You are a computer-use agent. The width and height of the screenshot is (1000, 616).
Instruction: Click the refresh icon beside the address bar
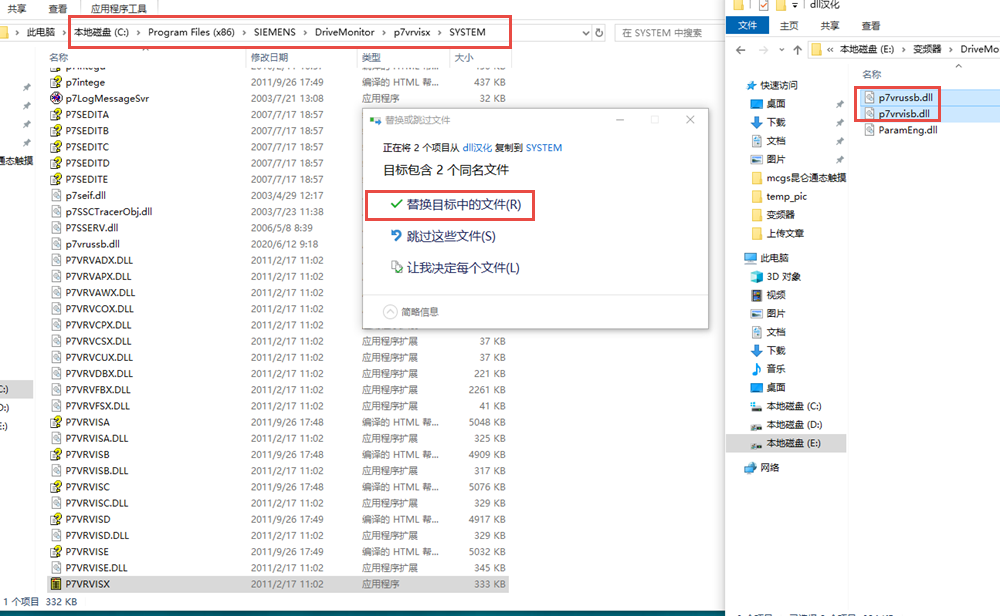pyautogui.click(x=599, y=33)
